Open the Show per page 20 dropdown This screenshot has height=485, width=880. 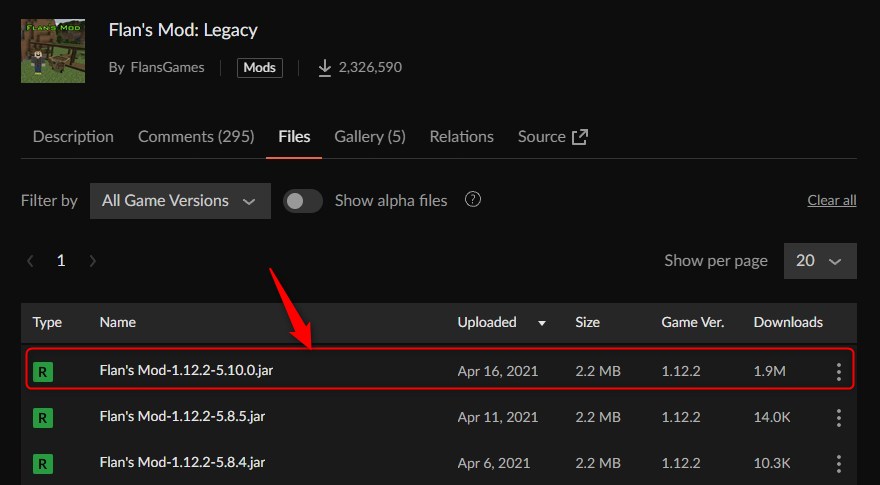pyautogui.click(x=820, y=260)
